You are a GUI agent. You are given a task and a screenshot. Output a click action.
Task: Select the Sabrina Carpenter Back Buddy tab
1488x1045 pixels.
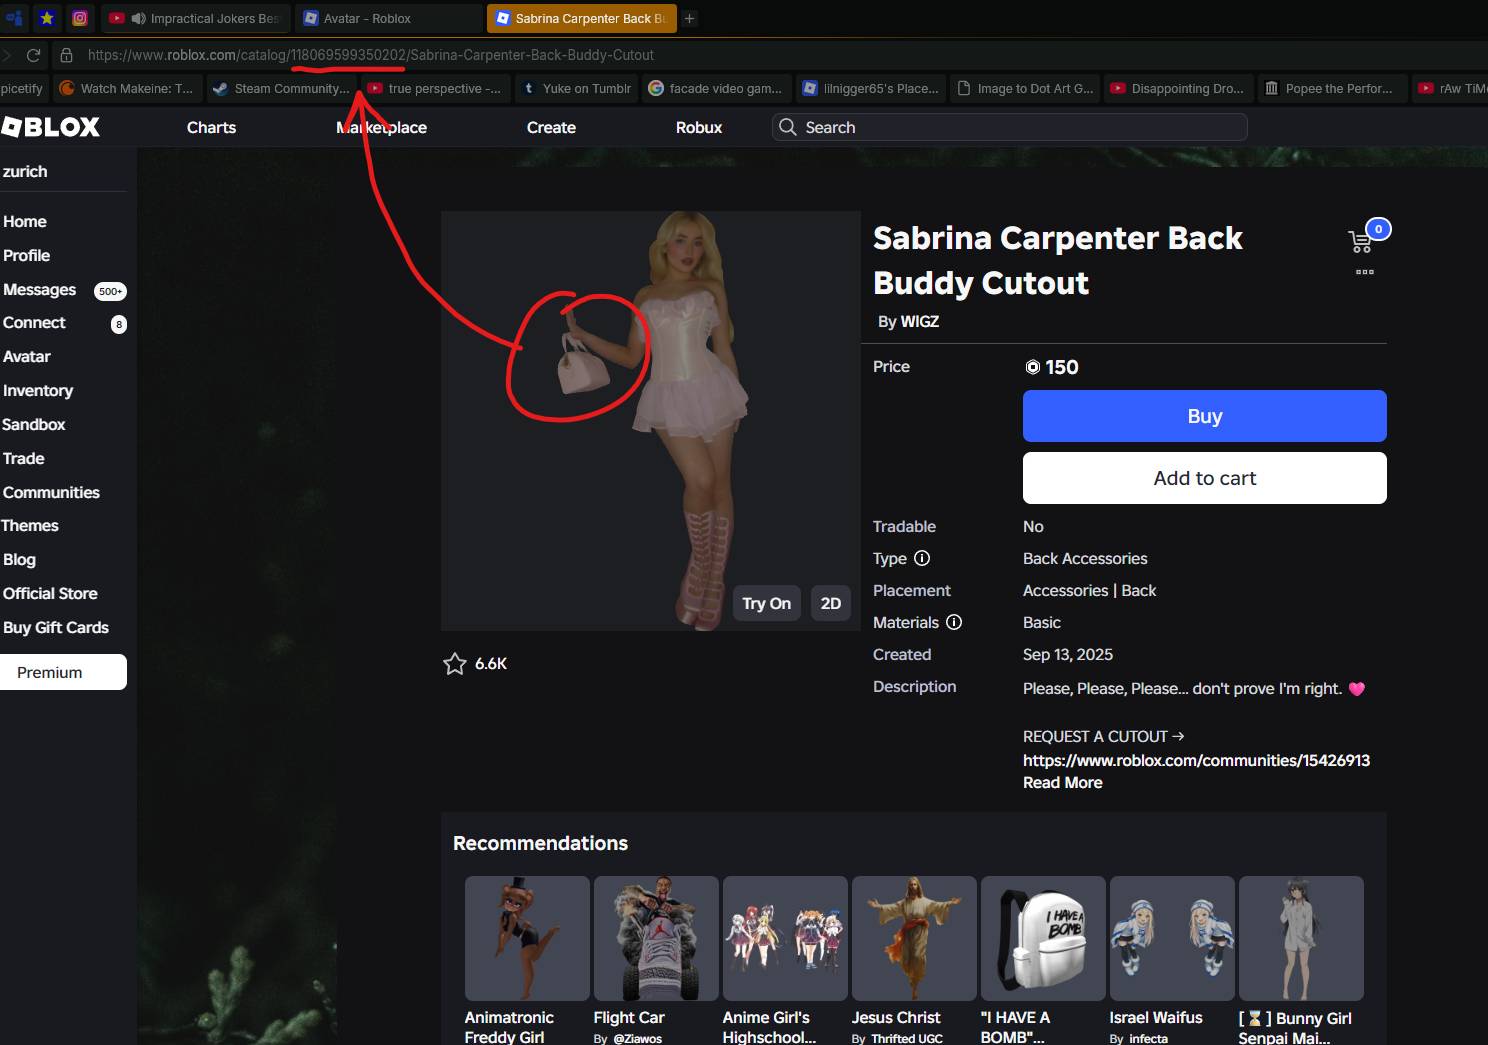581,18
